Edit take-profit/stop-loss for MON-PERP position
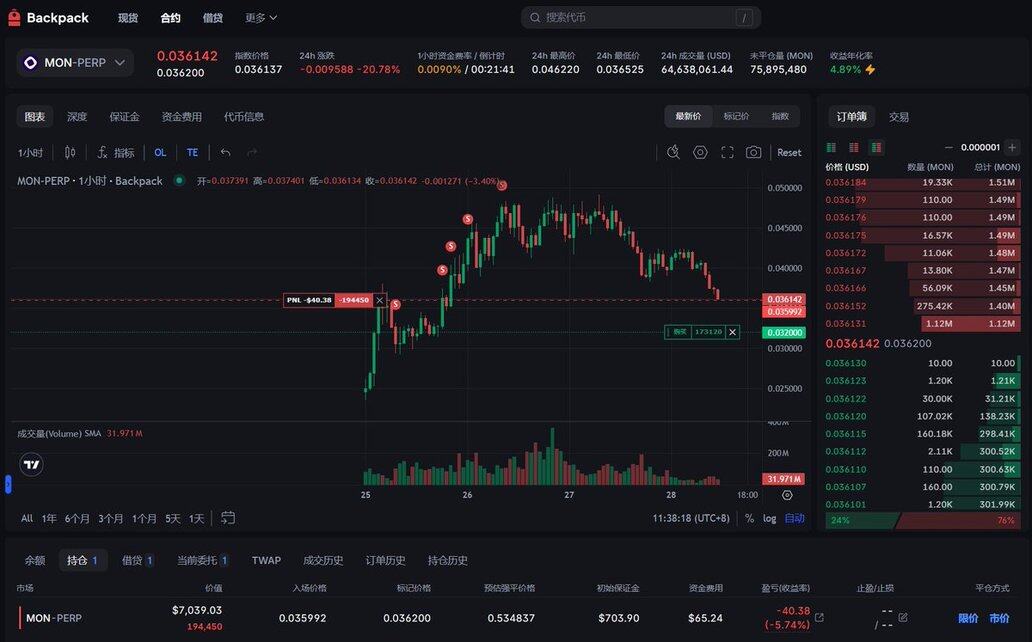Viewport: 1032px width, 642px height. tap(903, 618)
